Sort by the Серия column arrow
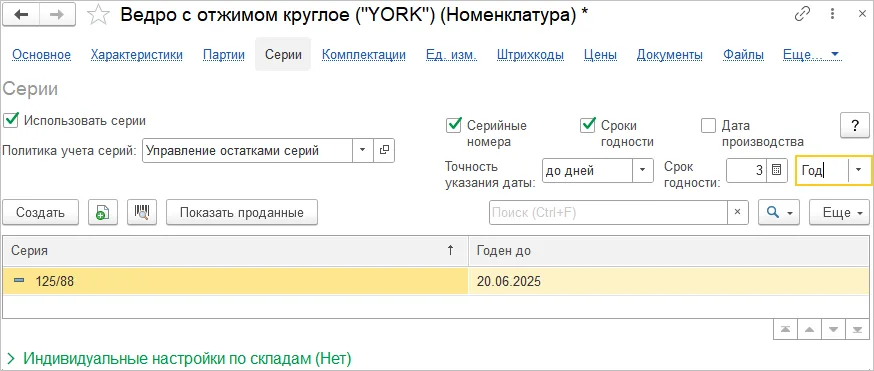The image size is (874, 371). coord(450,251)
